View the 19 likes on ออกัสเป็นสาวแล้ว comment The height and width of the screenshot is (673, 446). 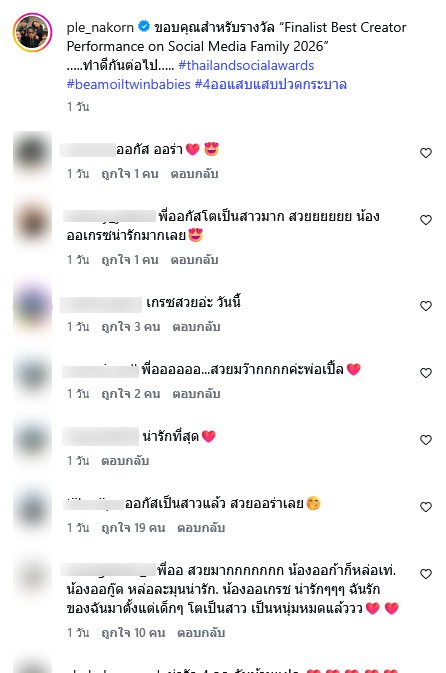click(x=133, y=527)
